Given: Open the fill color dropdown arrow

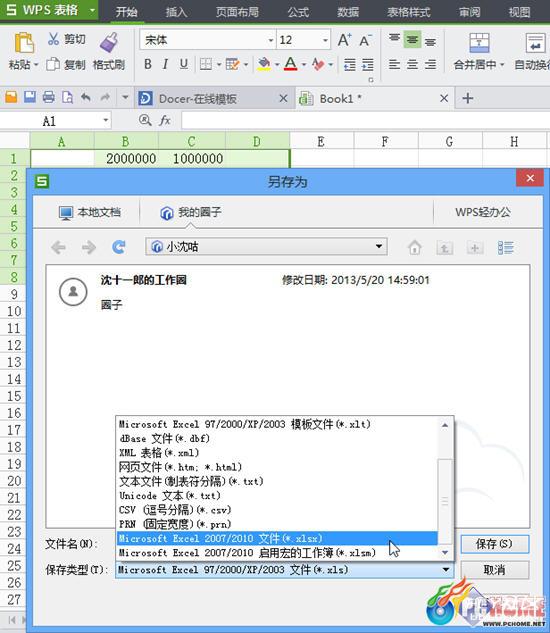Looking at the screenshot, I should 277,65.
